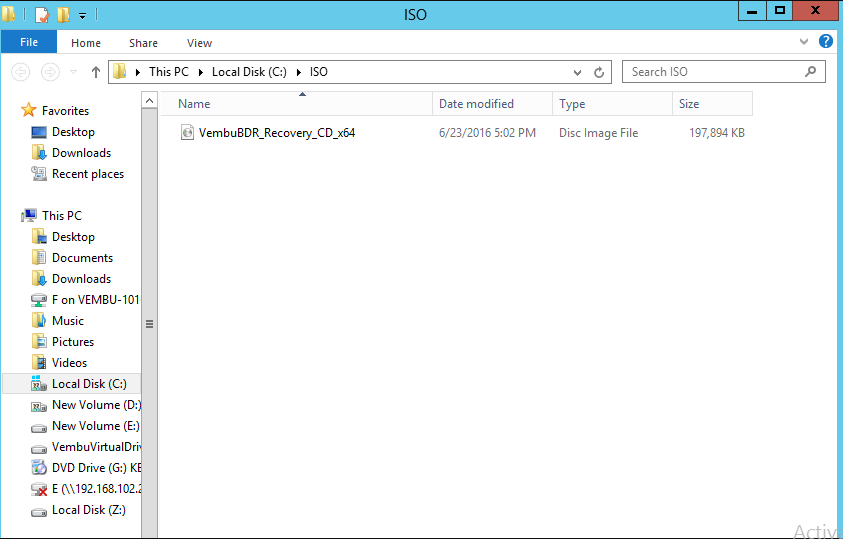Expand arrow before This PC breadcrumb
The height and width of the screenshot is (539, 843).
pyautogui.click(x=138, y=72)
